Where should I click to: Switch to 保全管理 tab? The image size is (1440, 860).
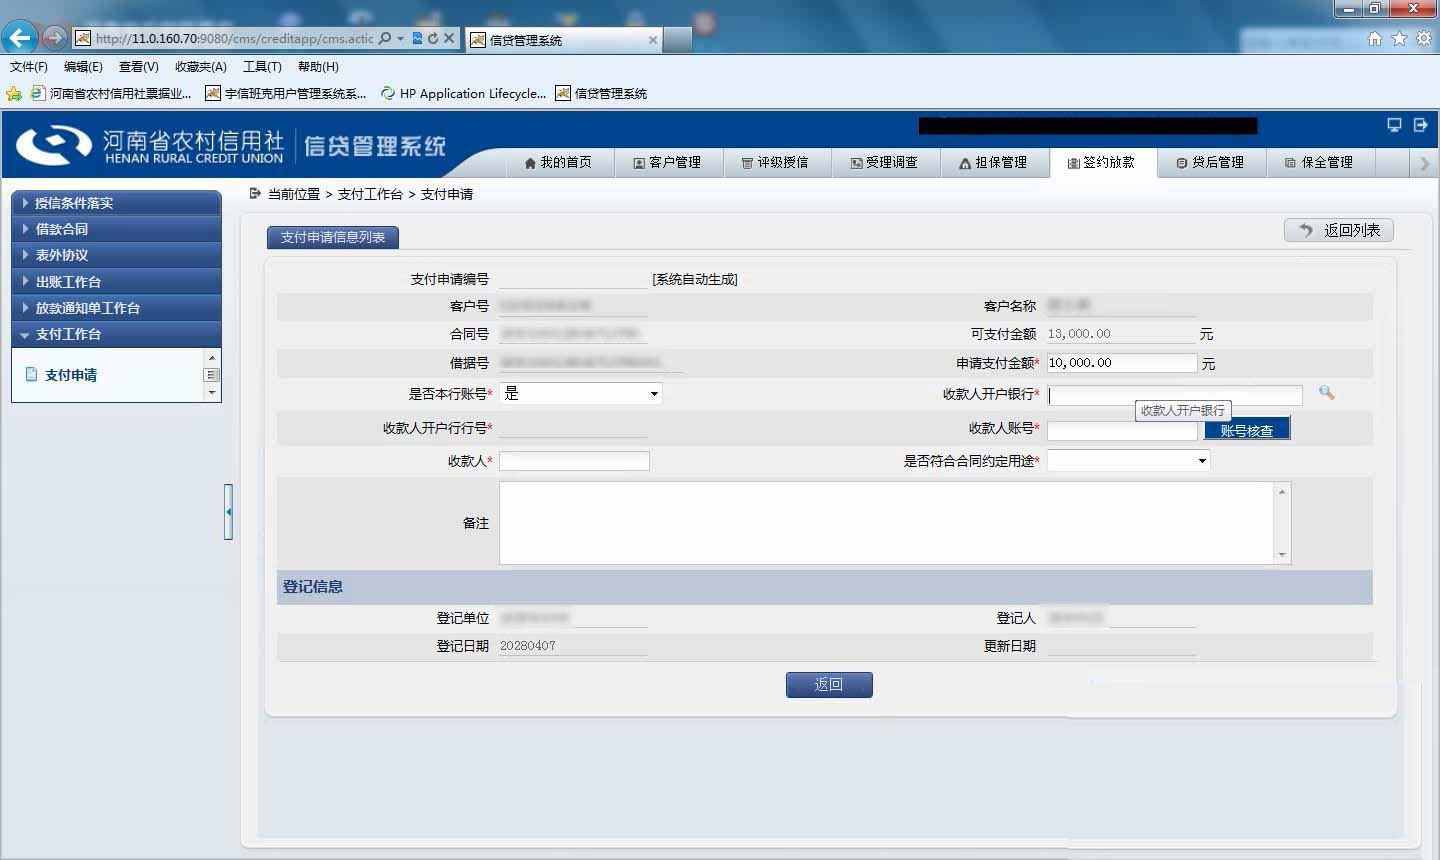(1320, 163)
